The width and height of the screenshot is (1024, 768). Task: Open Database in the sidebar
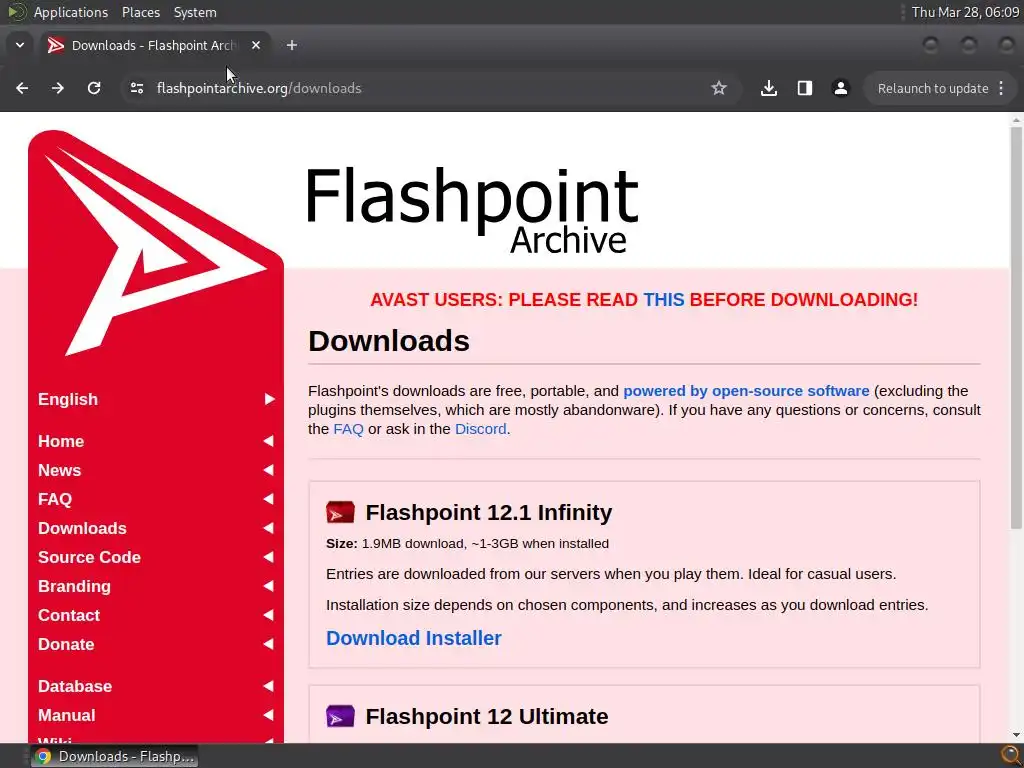click(x=75, y=686)
